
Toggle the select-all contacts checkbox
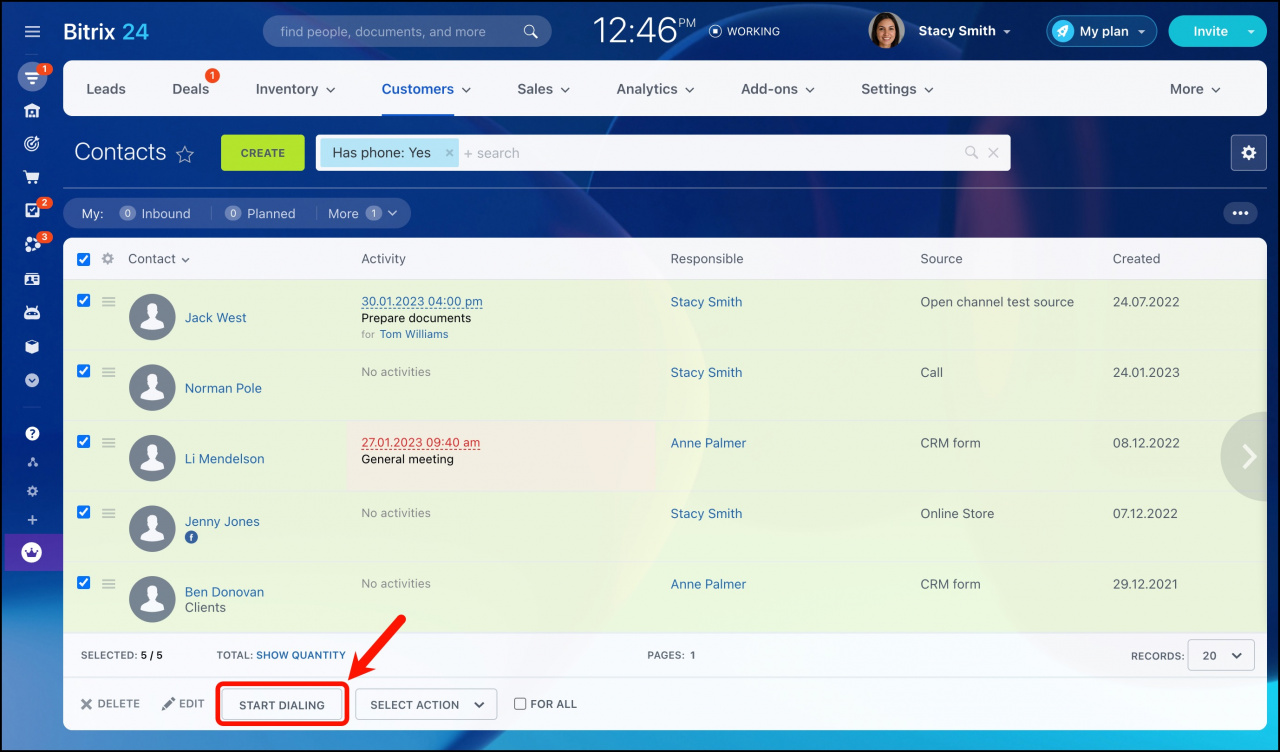point(84,259)
